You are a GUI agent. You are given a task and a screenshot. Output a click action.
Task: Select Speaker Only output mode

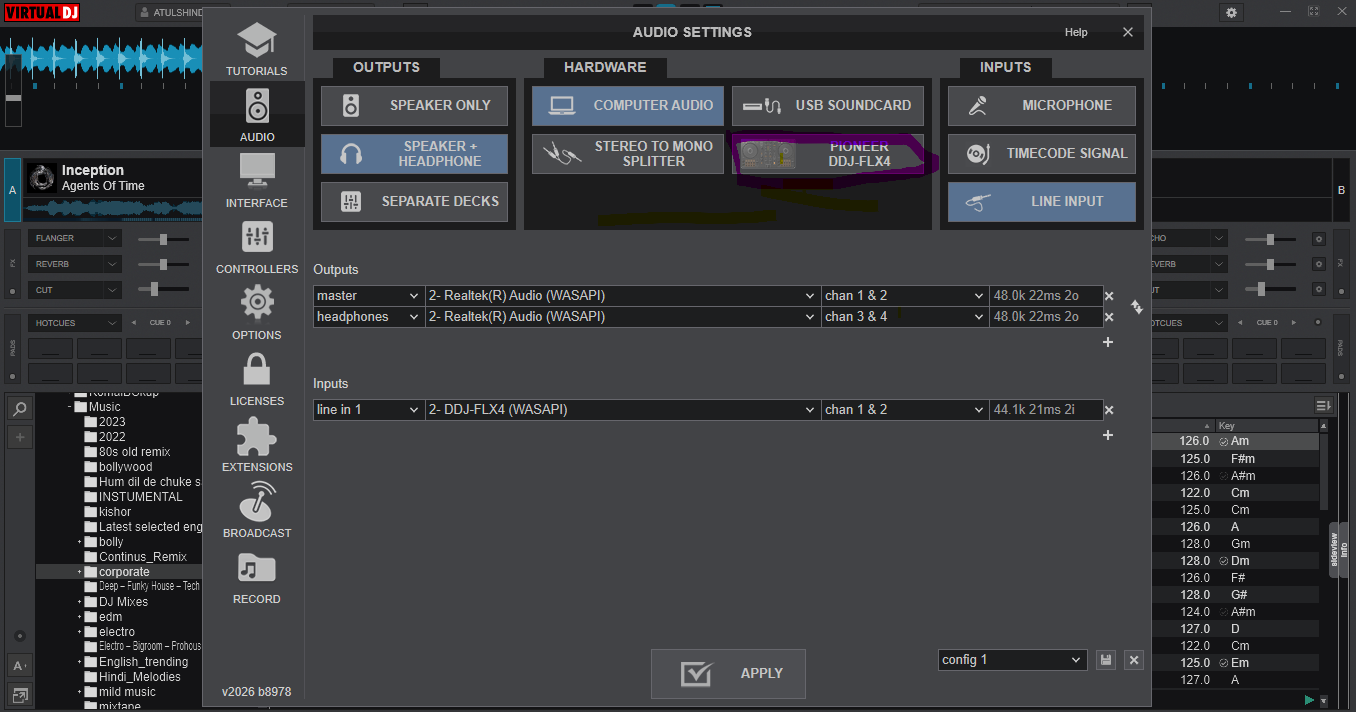(414, 106)
